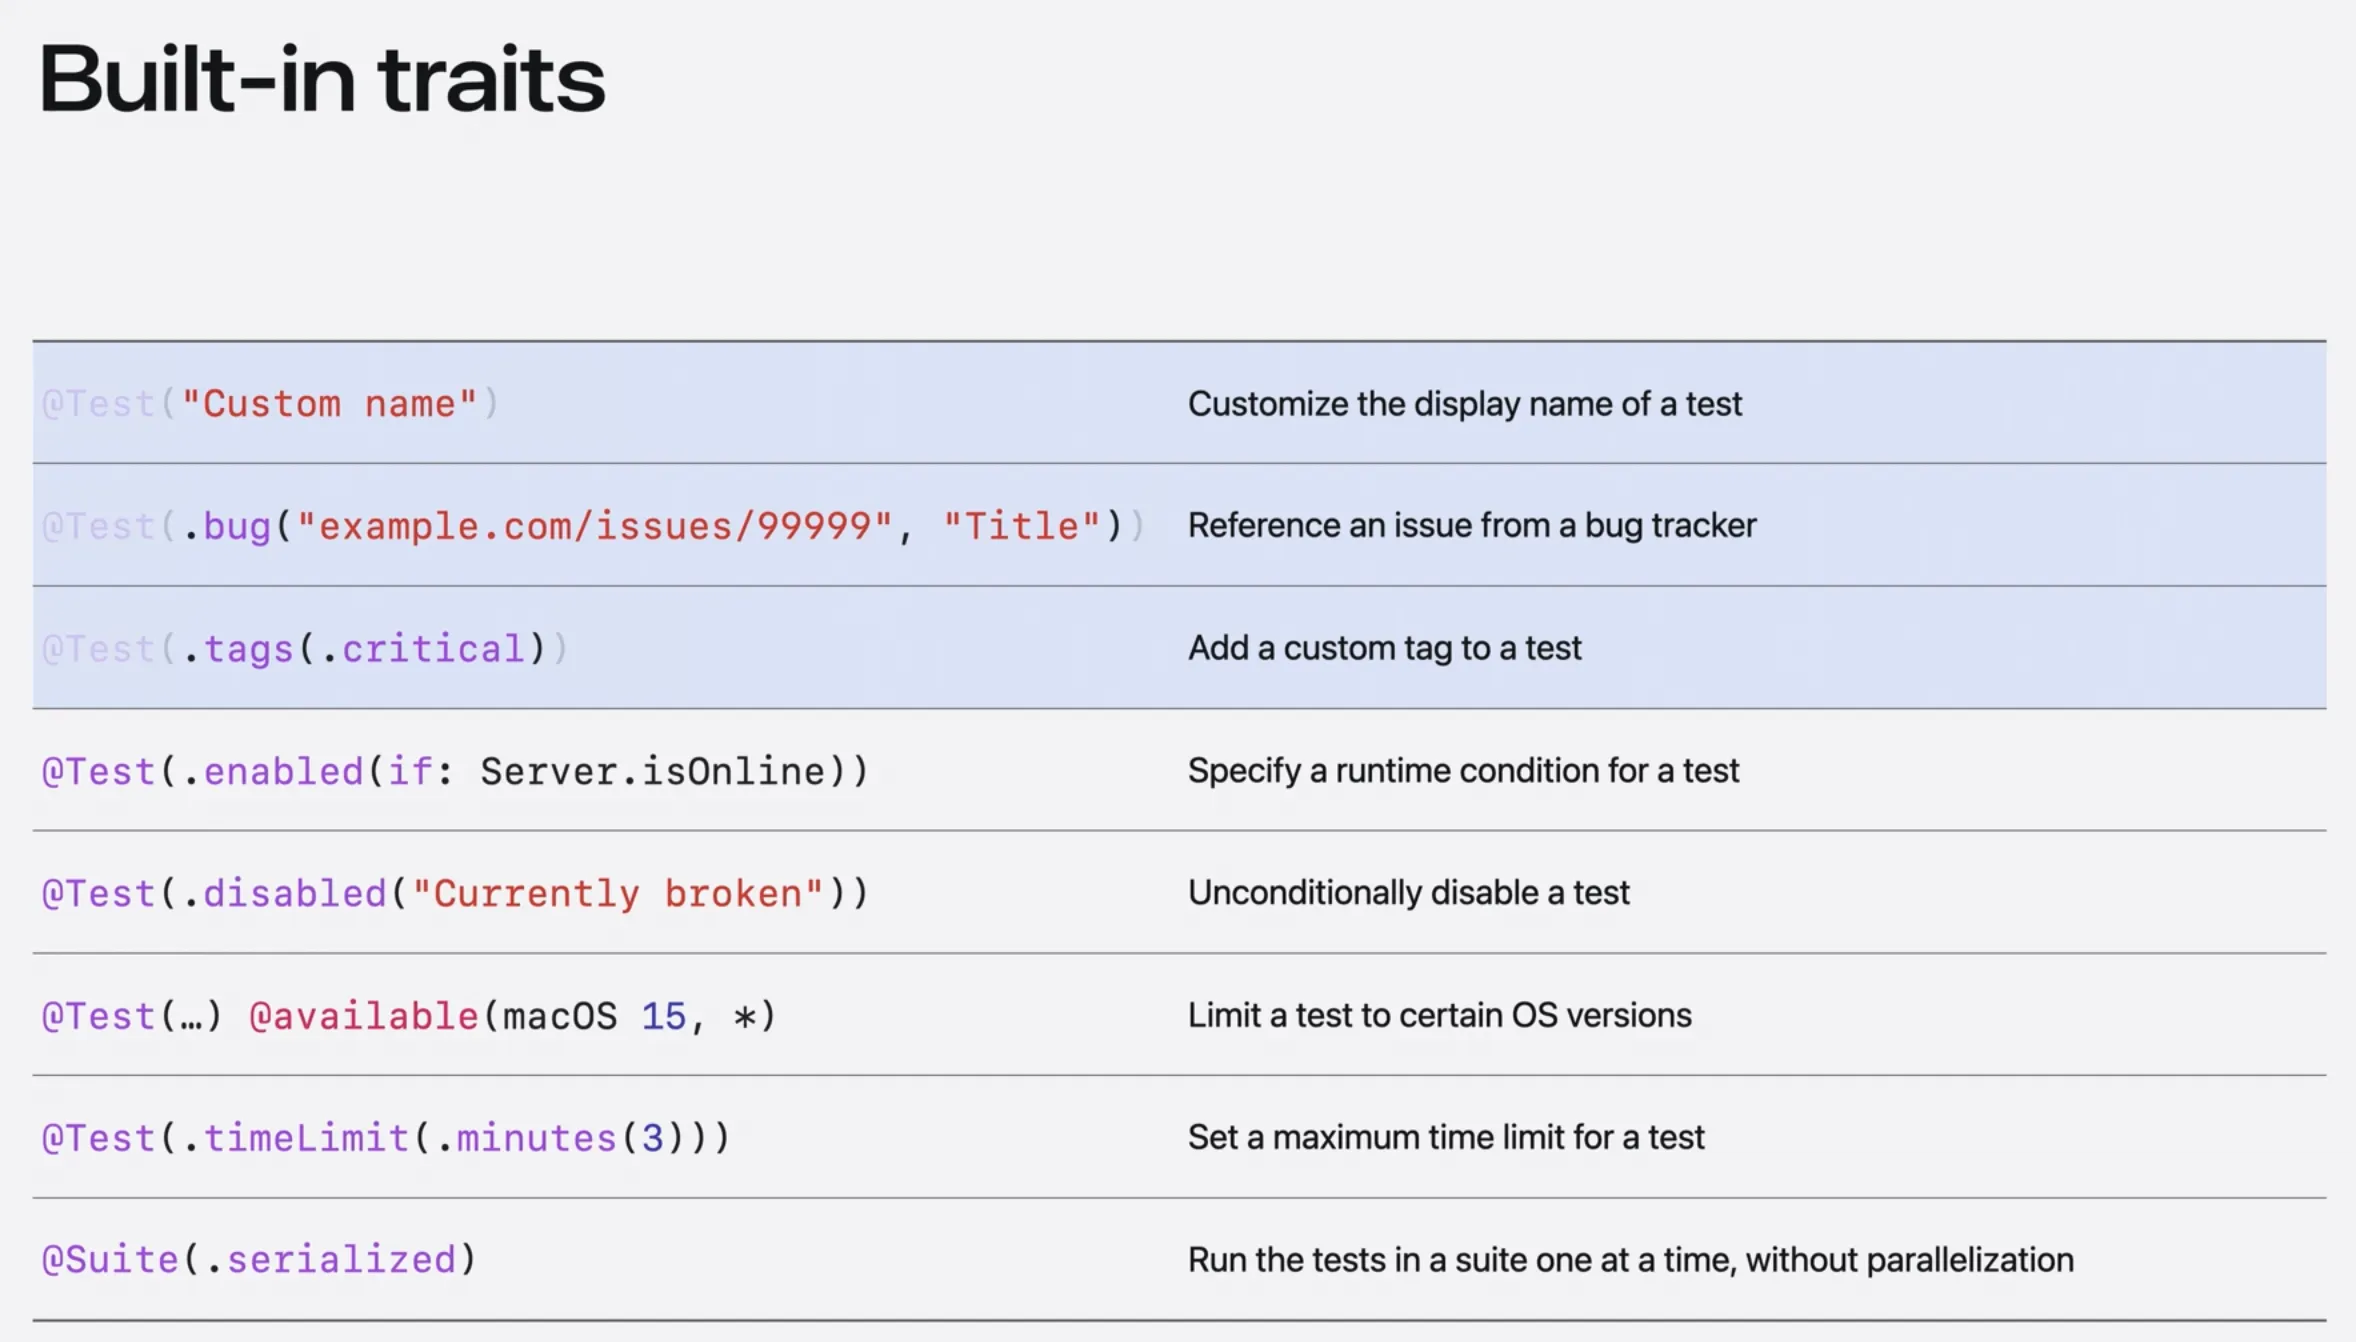Select "Limit a test to certain OS versions"
This screenshot has height=1342, width=2356.
click(1440, 1015)
